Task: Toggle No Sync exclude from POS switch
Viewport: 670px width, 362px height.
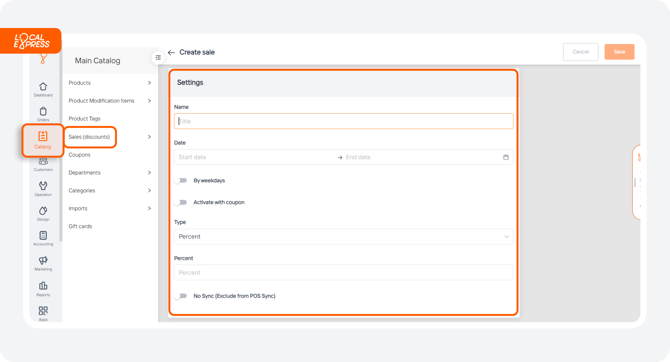Action: [181, 296]
